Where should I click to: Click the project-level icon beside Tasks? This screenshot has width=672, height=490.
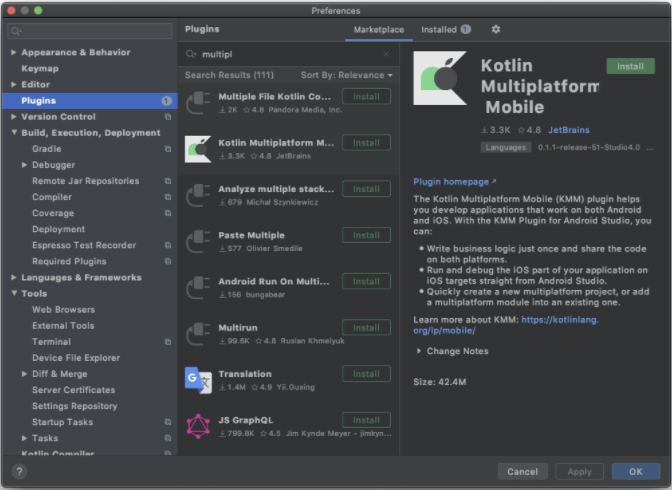168,438
